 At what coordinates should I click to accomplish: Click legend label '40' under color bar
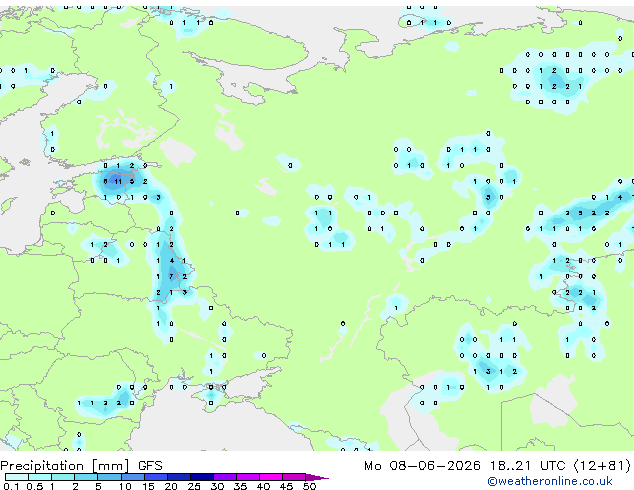[263, 486]
